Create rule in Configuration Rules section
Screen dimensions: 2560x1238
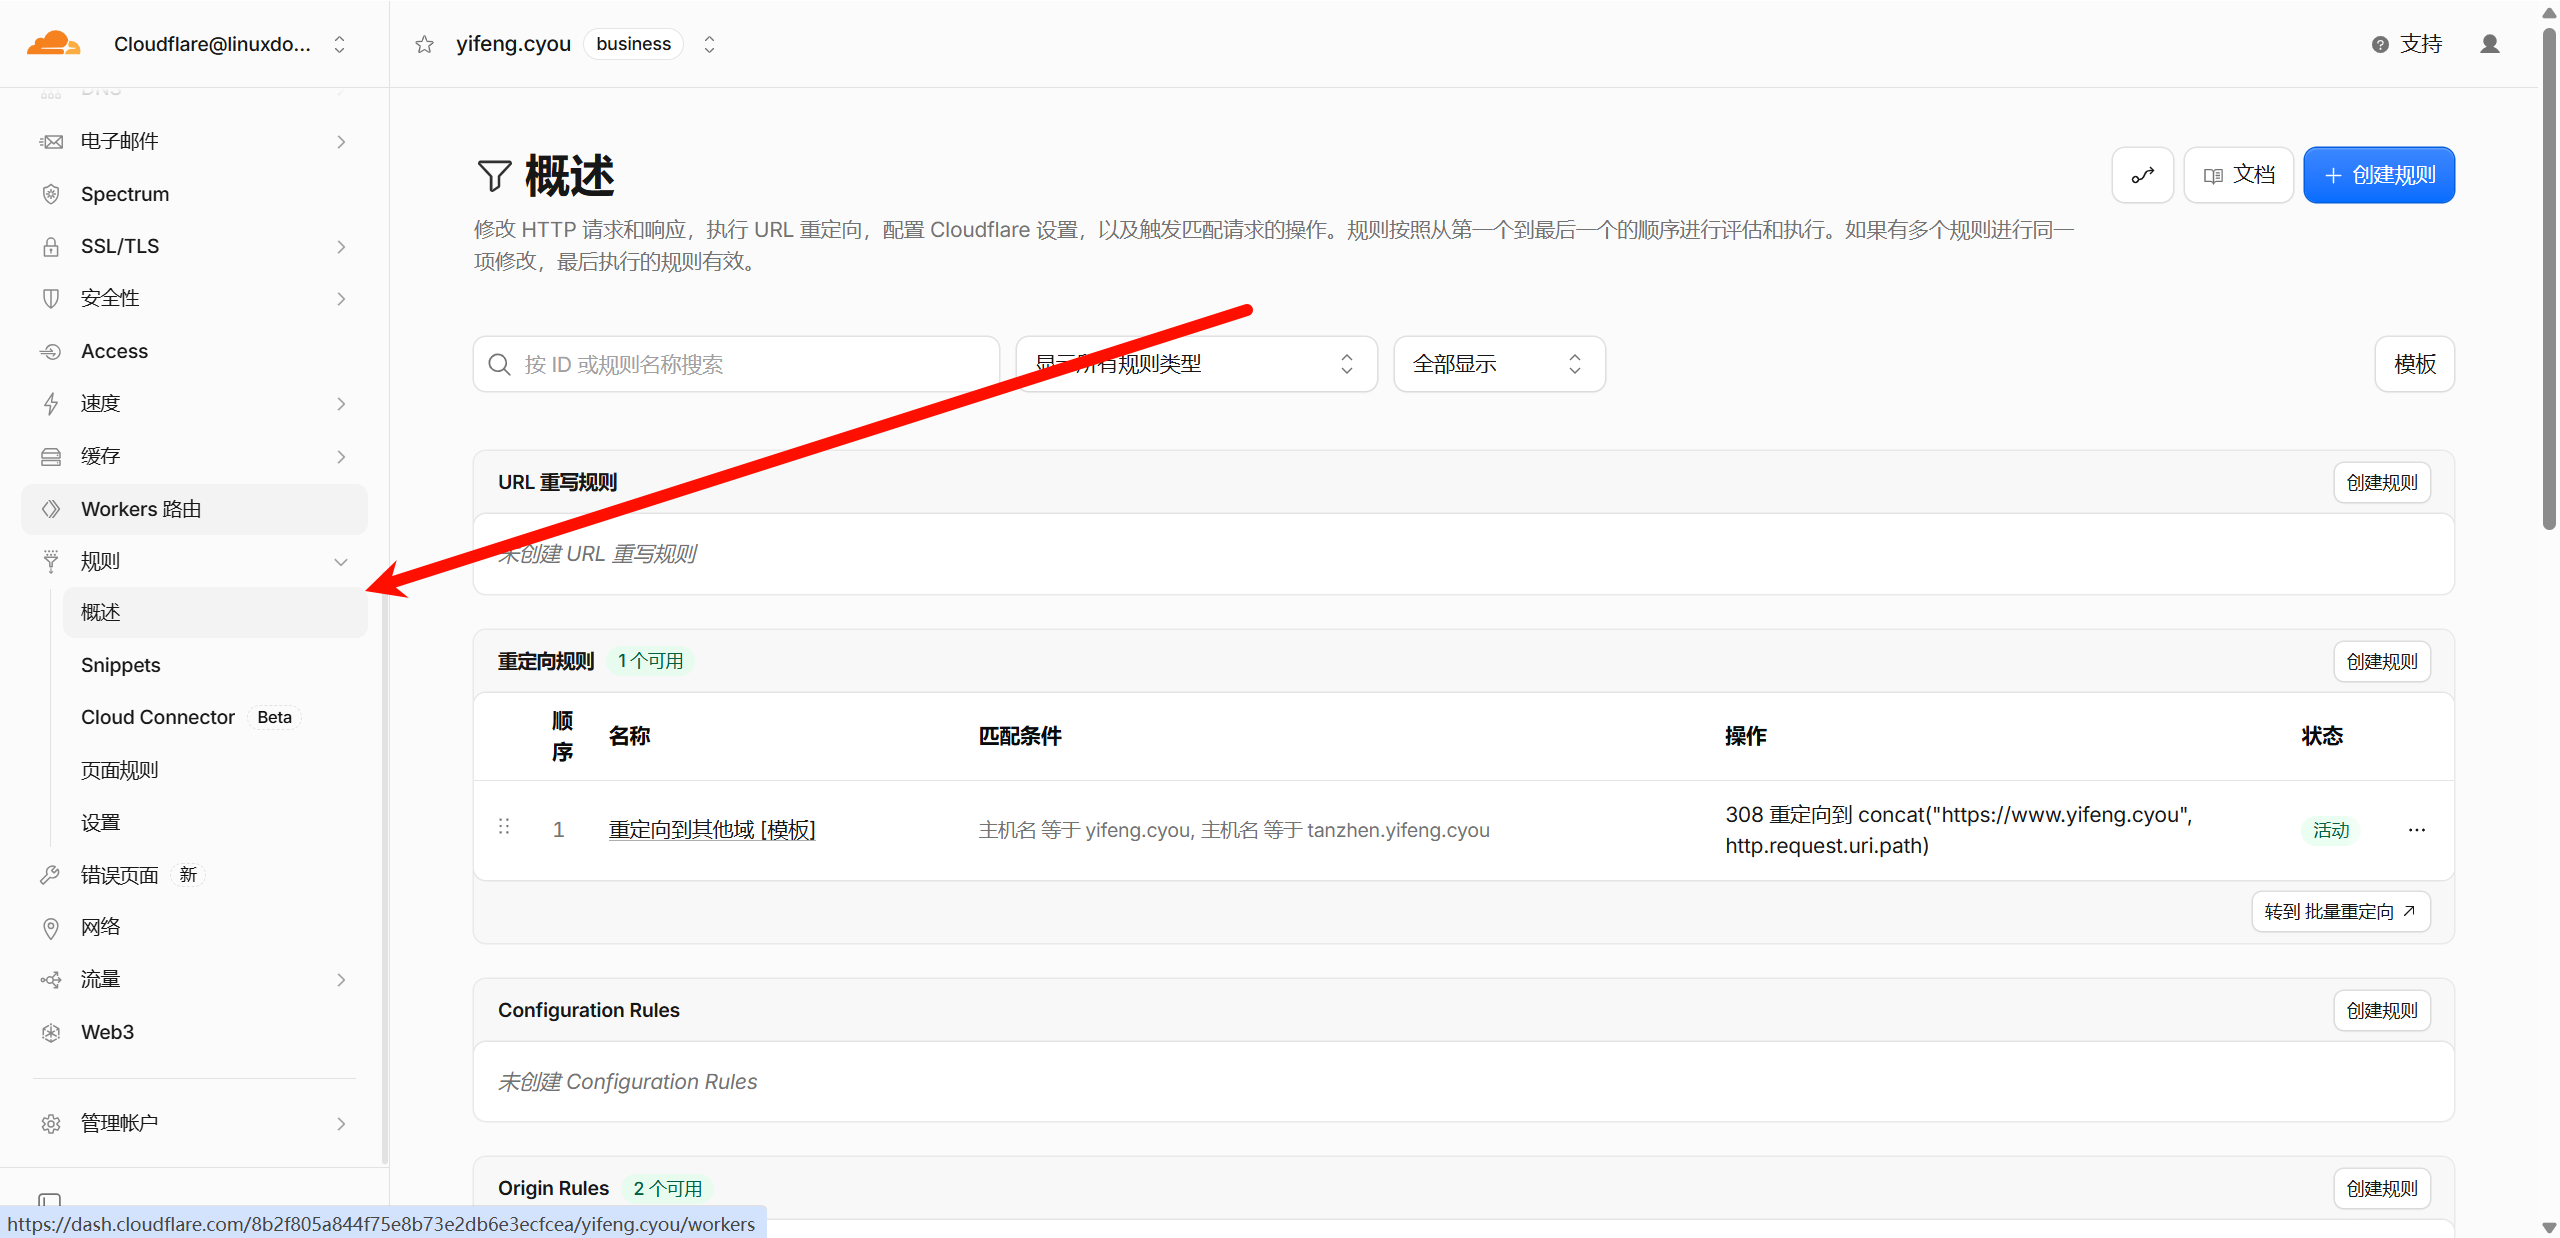[x=2382, y=1010]
